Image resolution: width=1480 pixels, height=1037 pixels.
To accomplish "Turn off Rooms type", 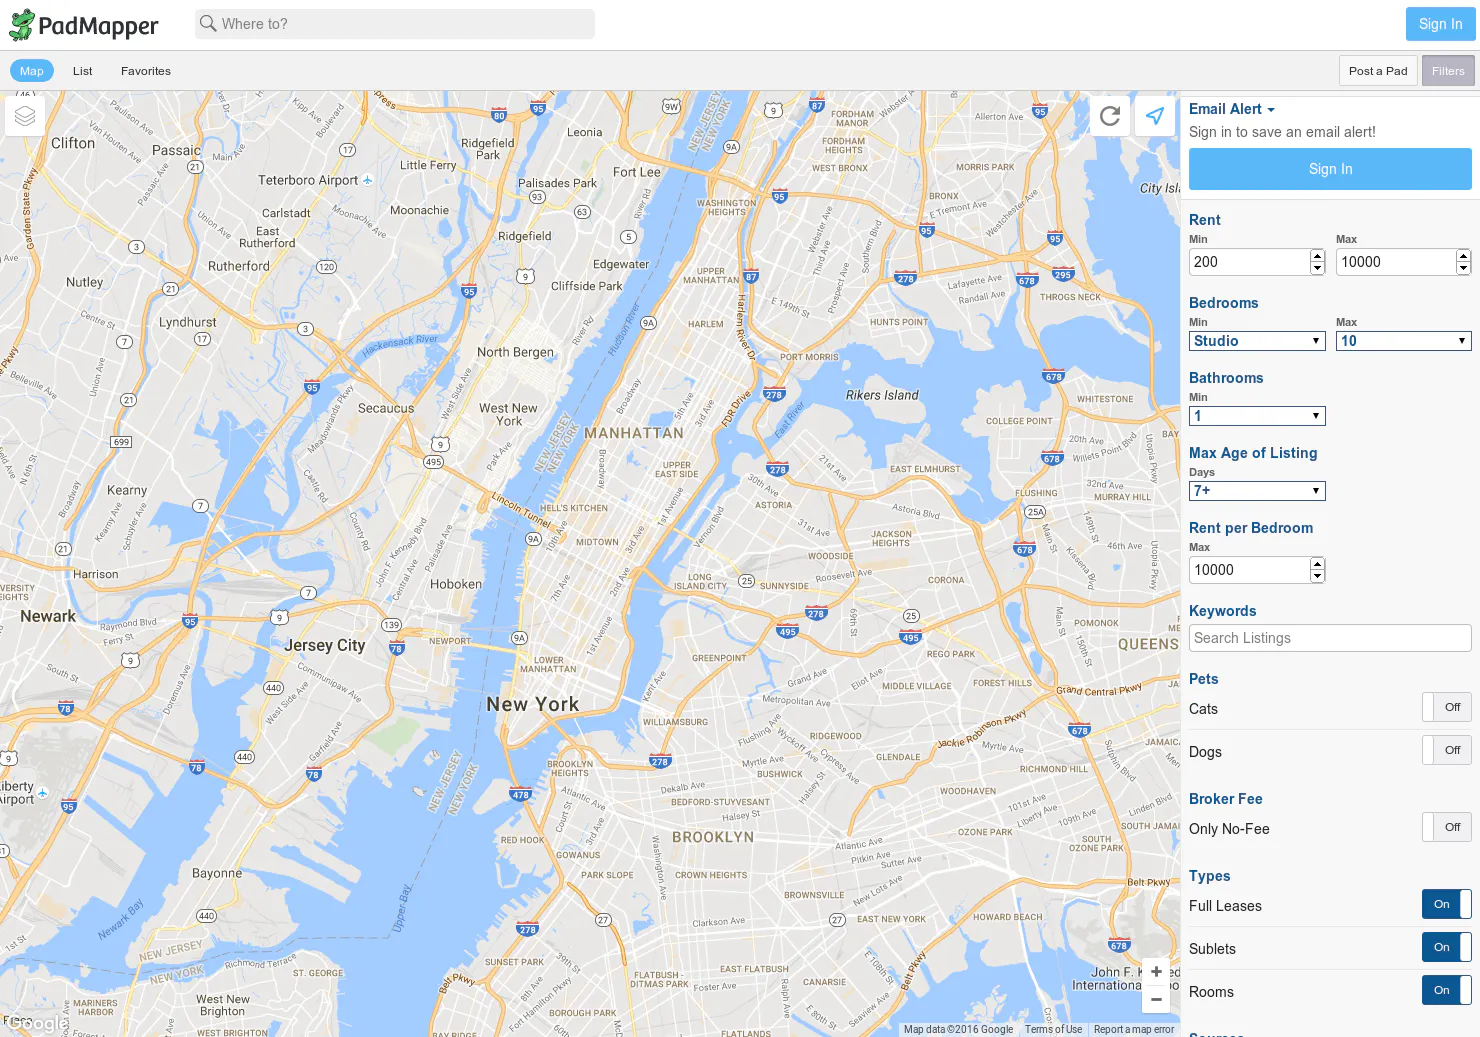I will [1447, 990].
